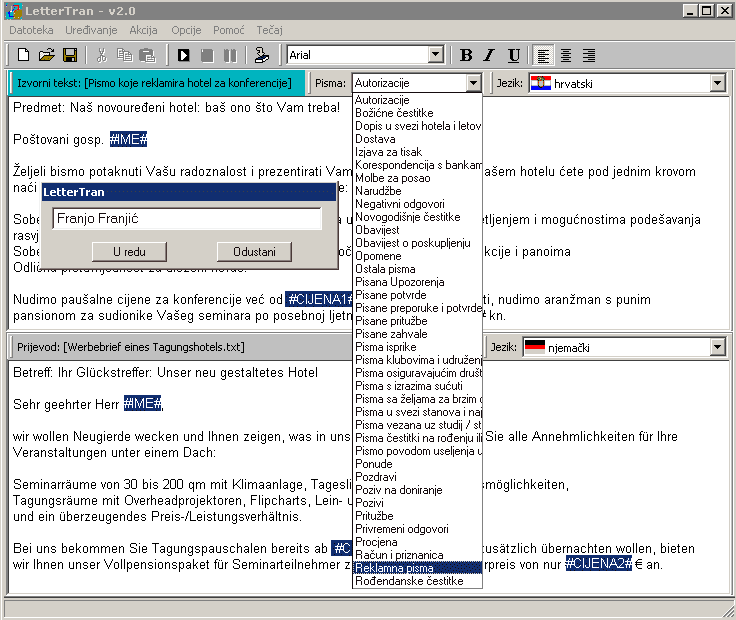Click the Croatian flag icon
This screenshot has width=736, height=620.
[x=541, y=83]
